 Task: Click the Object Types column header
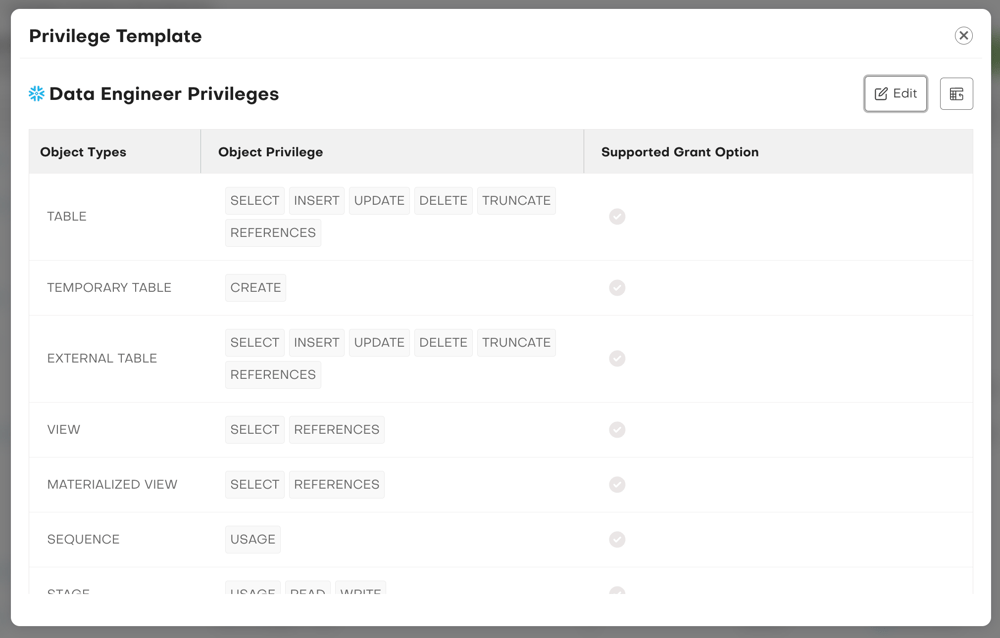click(83, 152)
